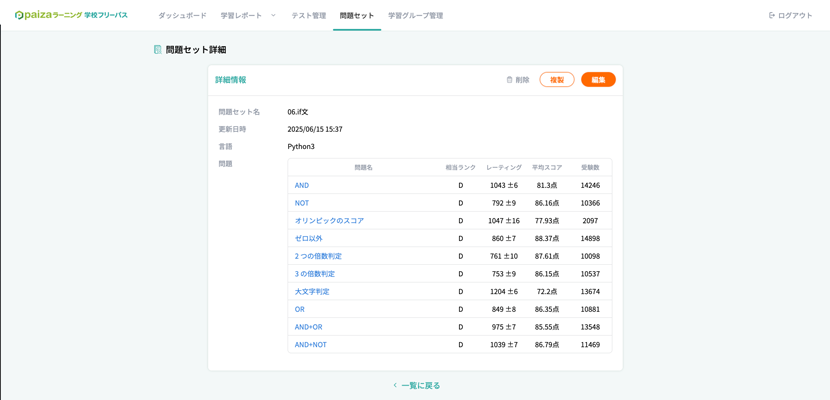The width and height of the screenshot is (830, 400).
Task: Click exam count 2097
Action: click(x=590, y=221)
